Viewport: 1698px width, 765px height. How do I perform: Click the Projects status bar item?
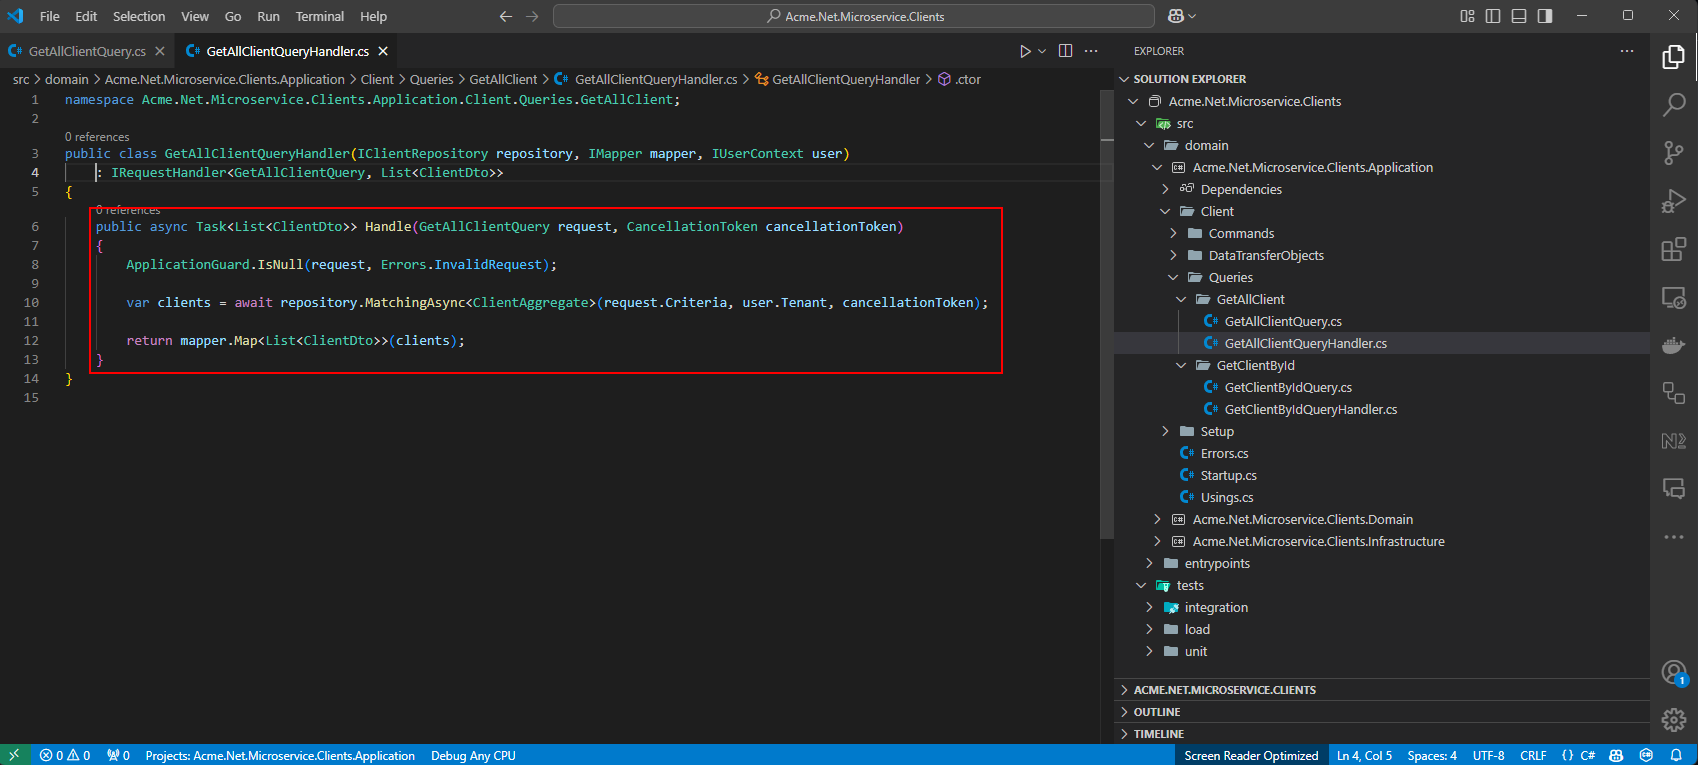point(280,755)
